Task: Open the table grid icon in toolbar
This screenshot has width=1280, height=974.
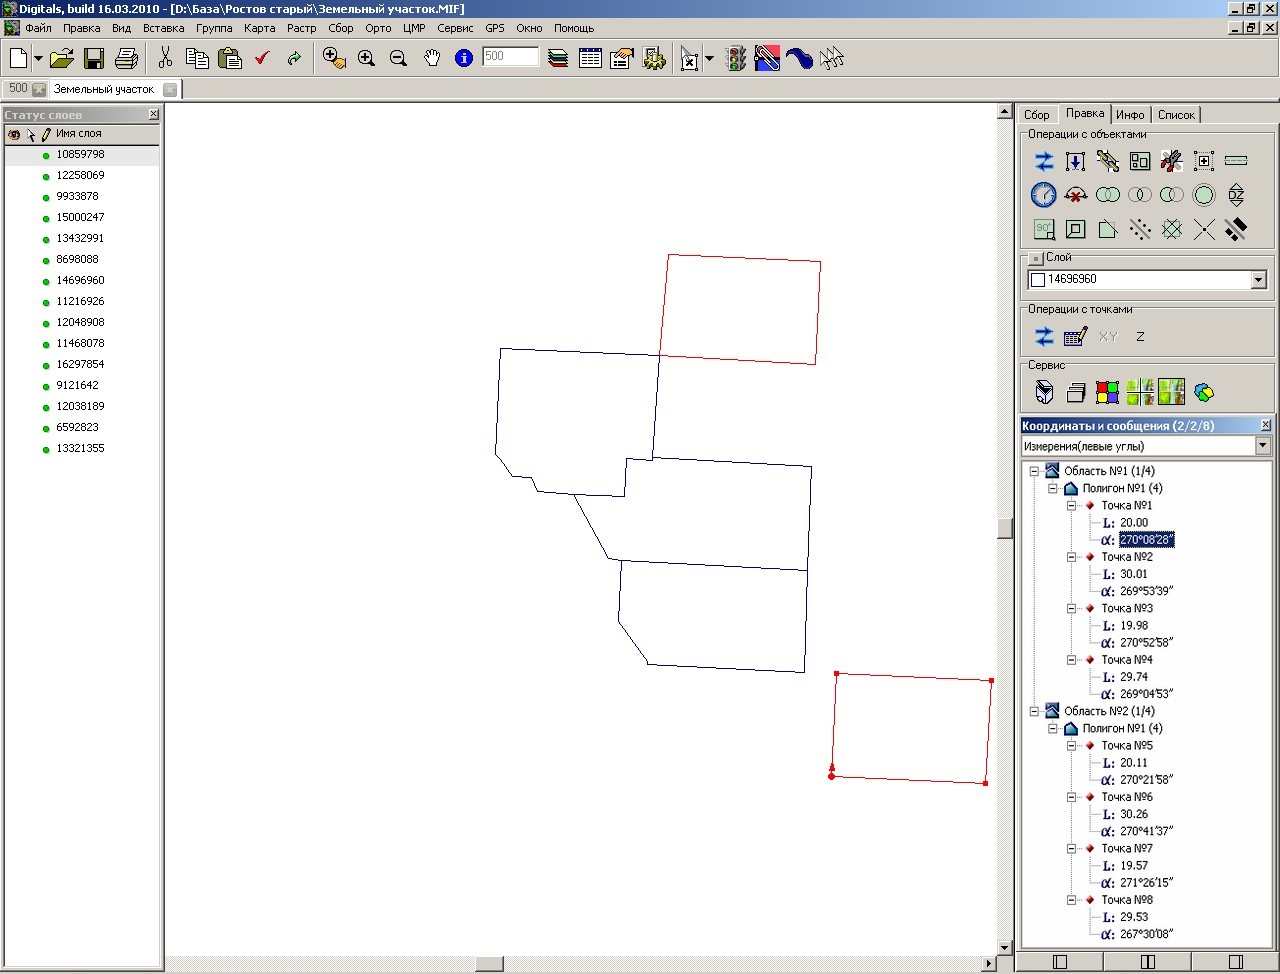Action: tap(590, 59)
